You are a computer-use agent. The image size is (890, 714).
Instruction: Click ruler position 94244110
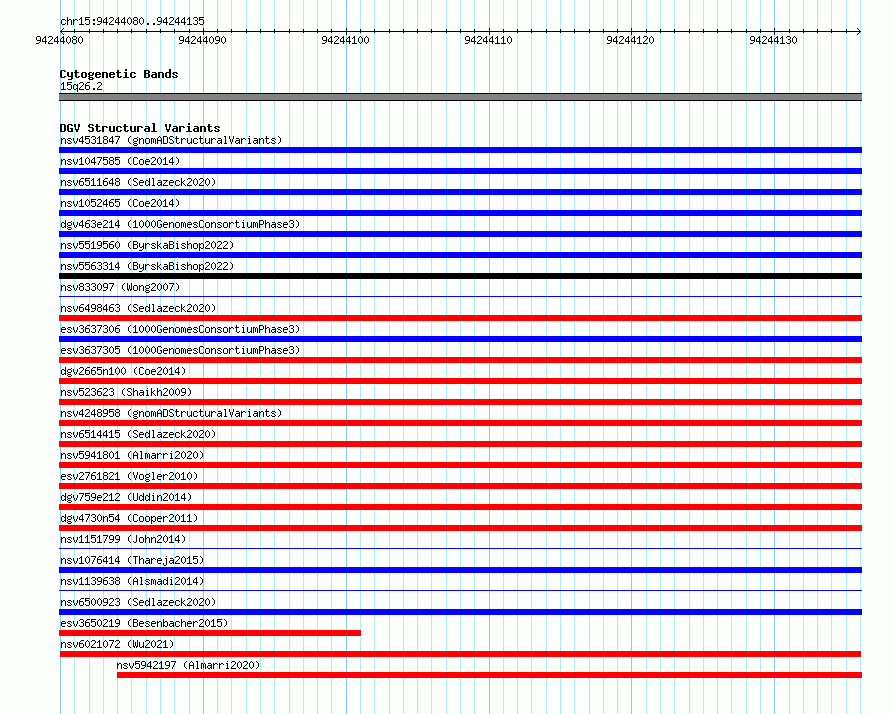pos(488,40)
